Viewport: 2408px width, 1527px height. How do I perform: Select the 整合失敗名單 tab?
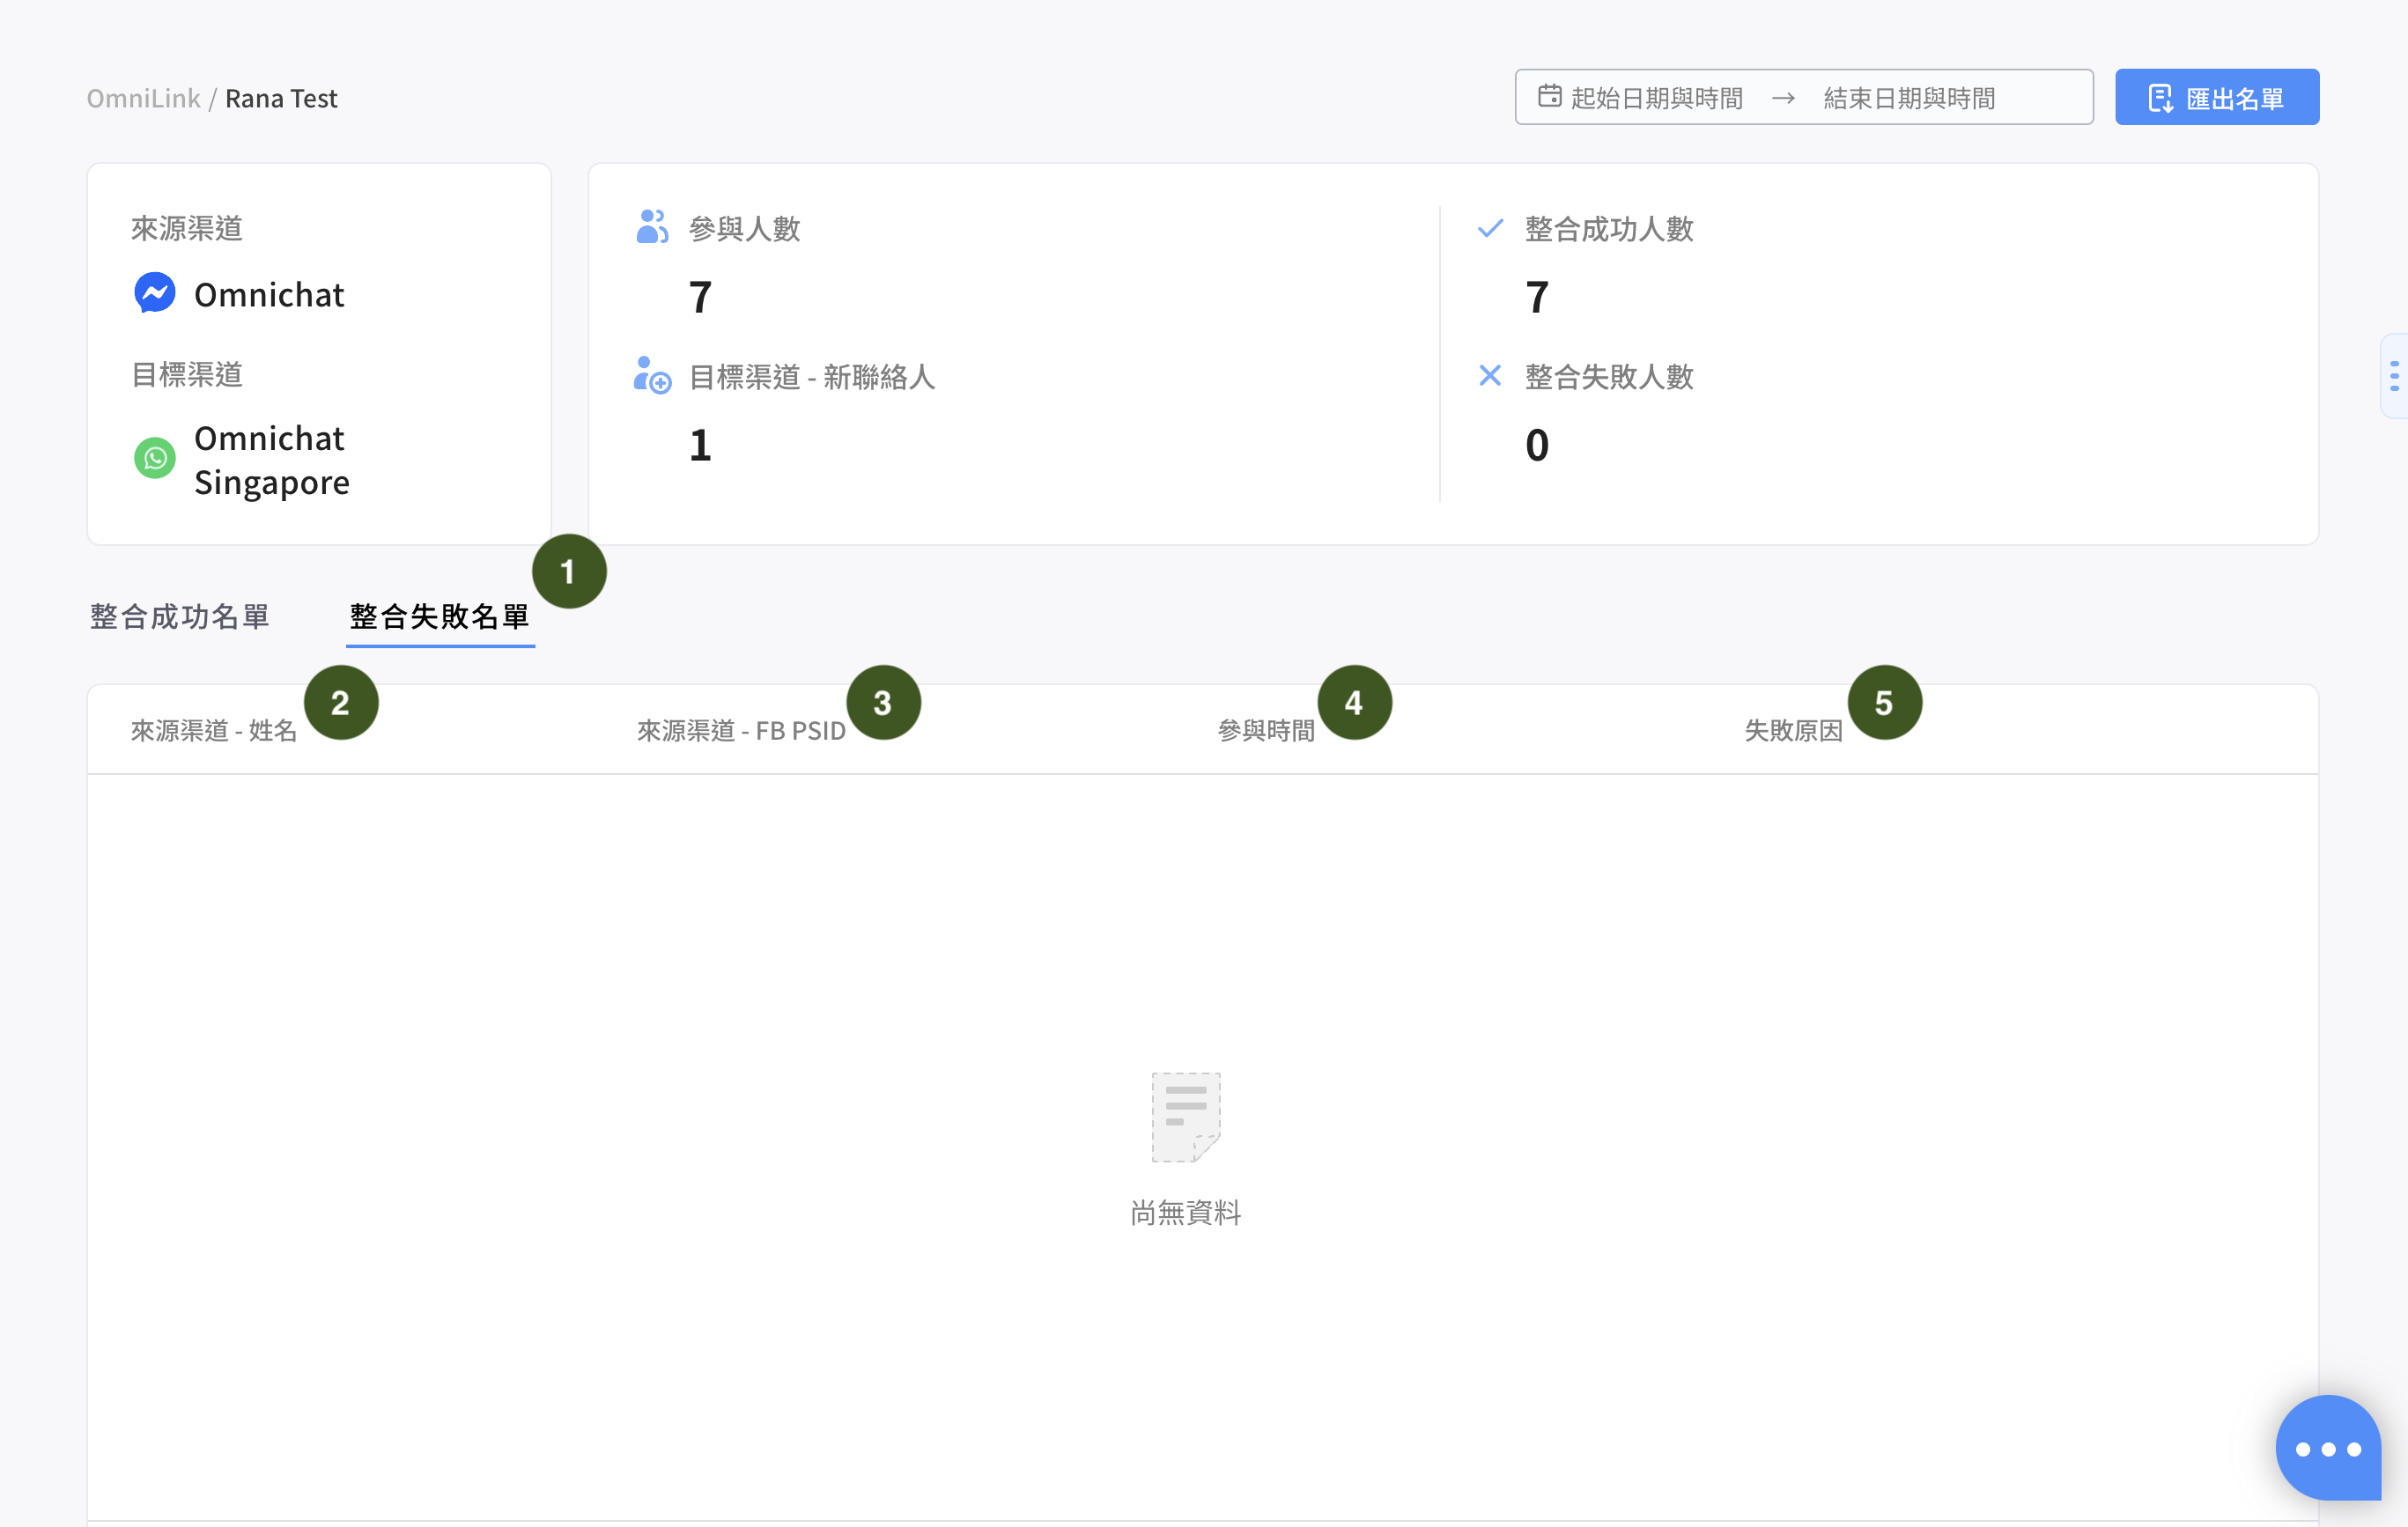pyautogui.click(x=439, y=616)
